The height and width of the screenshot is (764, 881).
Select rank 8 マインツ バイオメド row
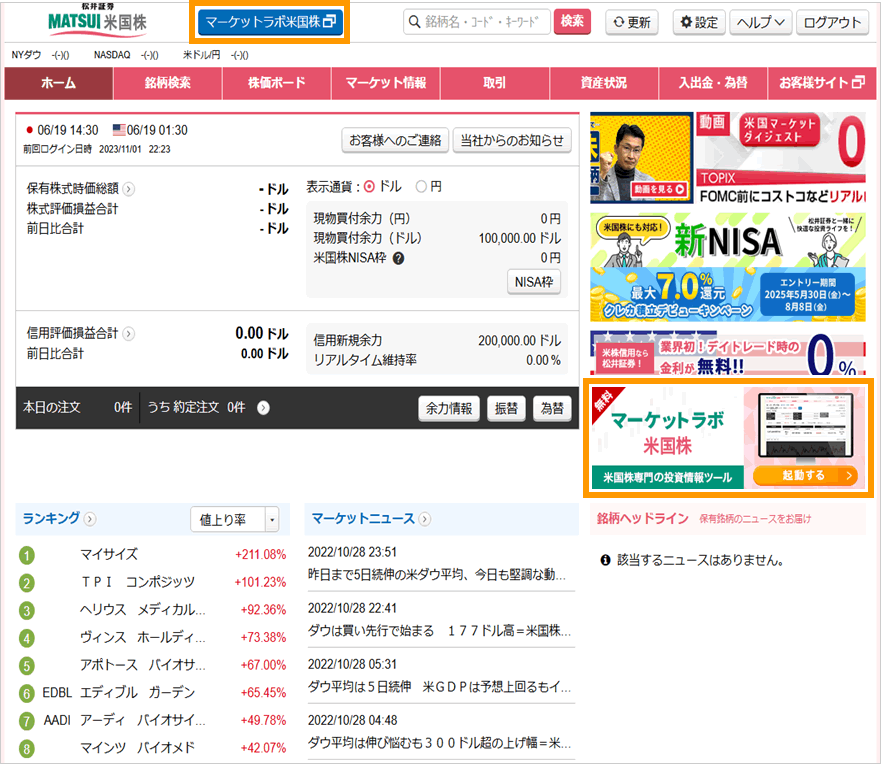153,747
